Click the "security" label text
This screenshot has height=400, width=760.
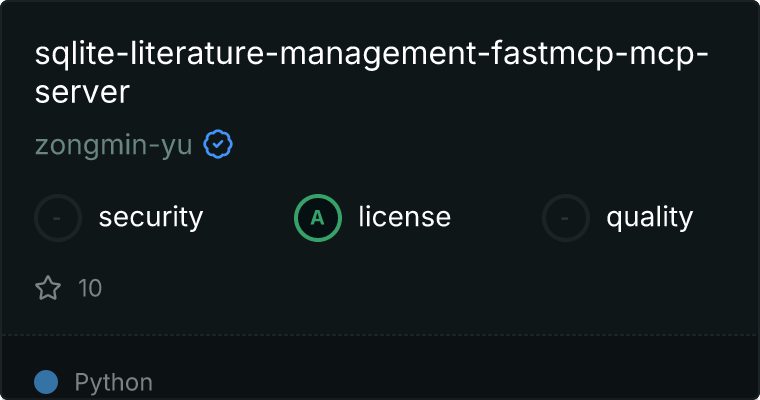point(151,217)
